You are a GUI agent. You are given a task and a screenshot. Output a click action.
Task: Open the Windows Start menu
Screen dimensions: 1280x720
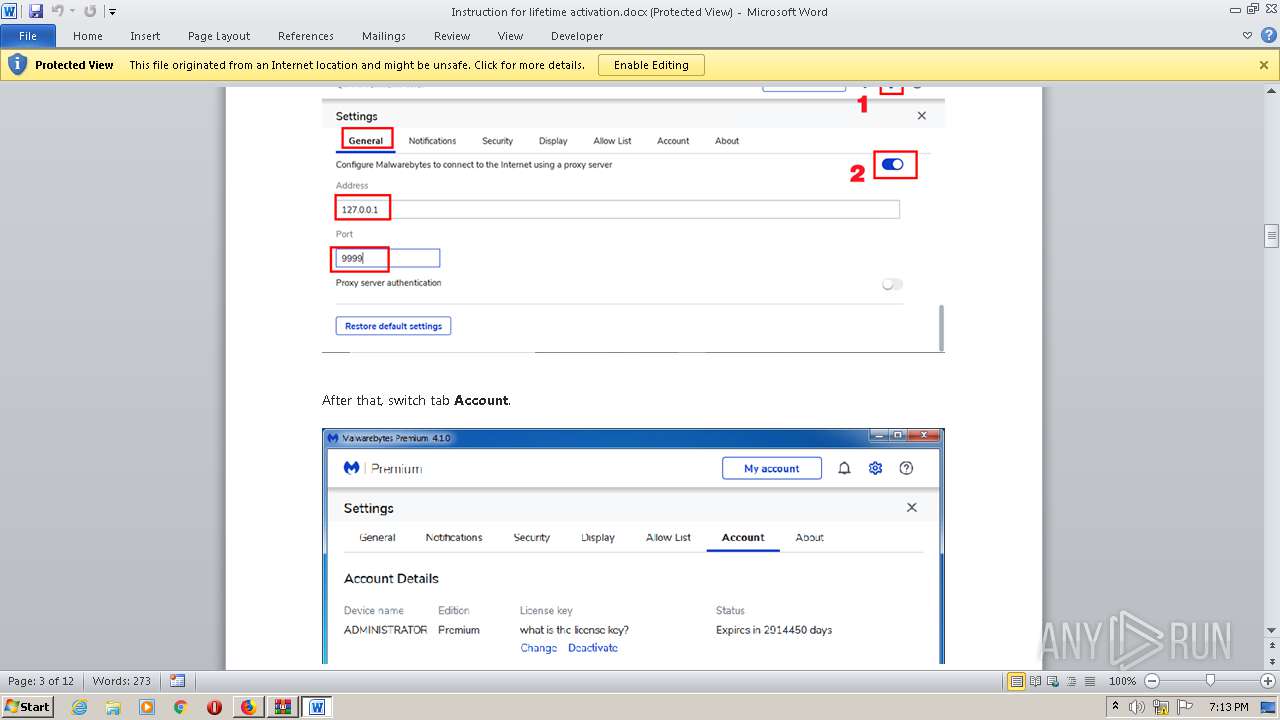pyautogui.click(x=27, y=706)
